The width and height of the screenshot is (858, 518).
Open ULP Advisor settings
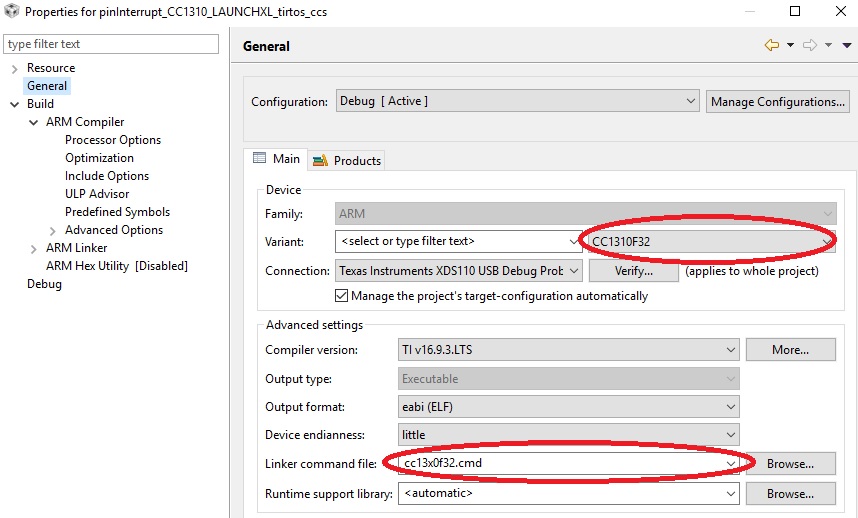pyautogui.click(x=97, y=194)
